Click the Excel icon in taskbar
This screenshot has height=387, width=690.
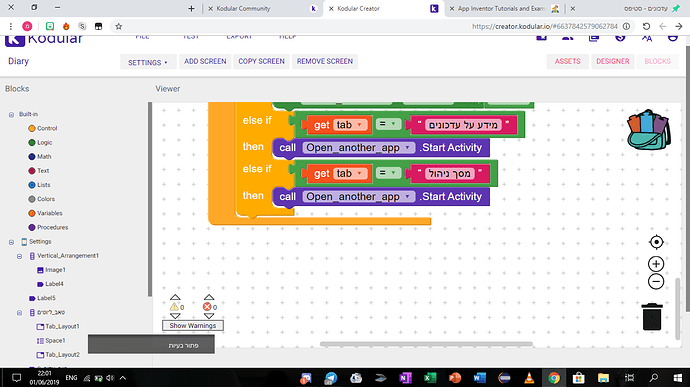click(x=430, y=378)
